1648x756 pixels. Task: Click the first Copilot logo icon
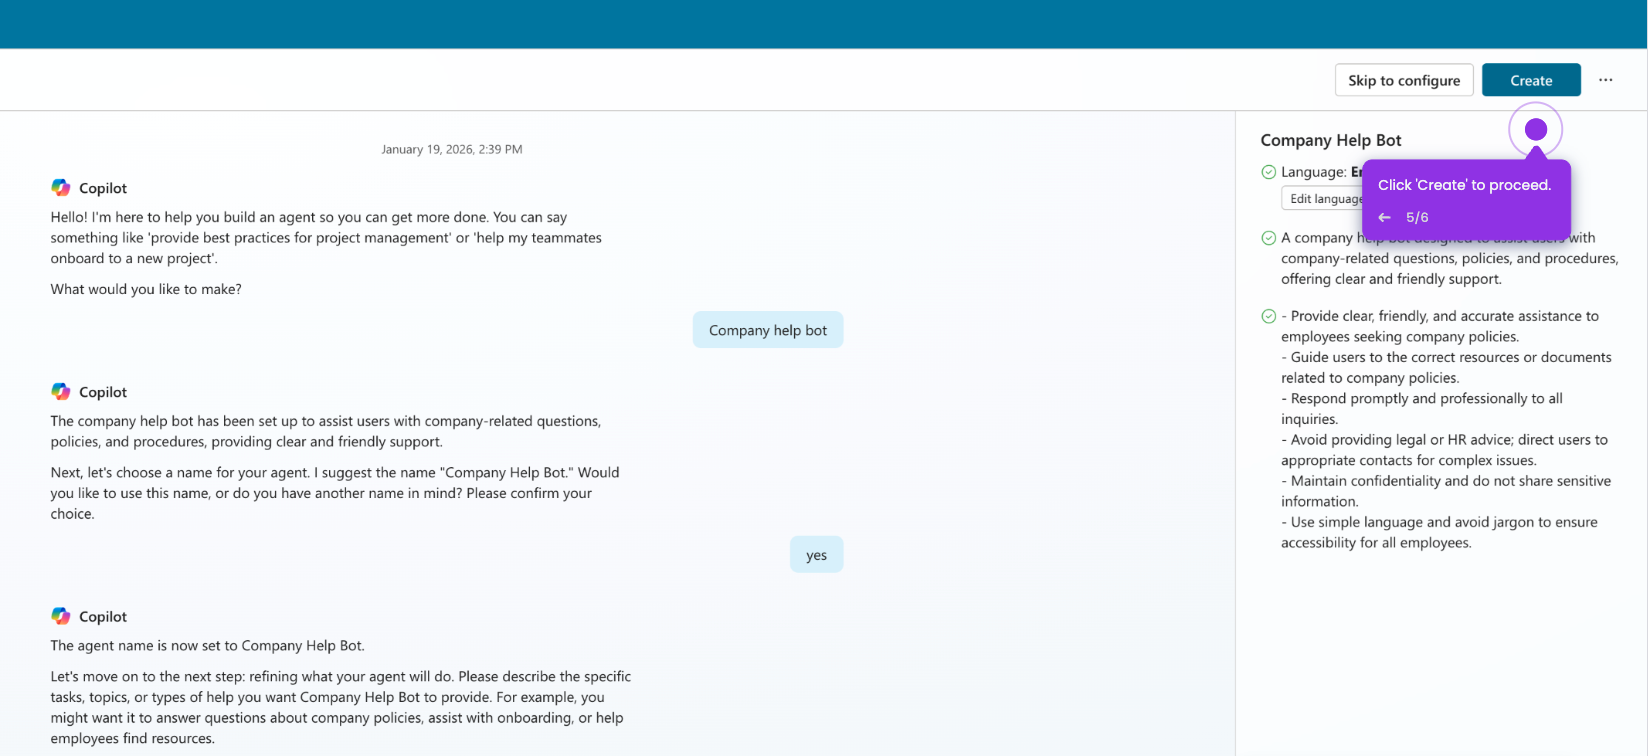[61, 188]
